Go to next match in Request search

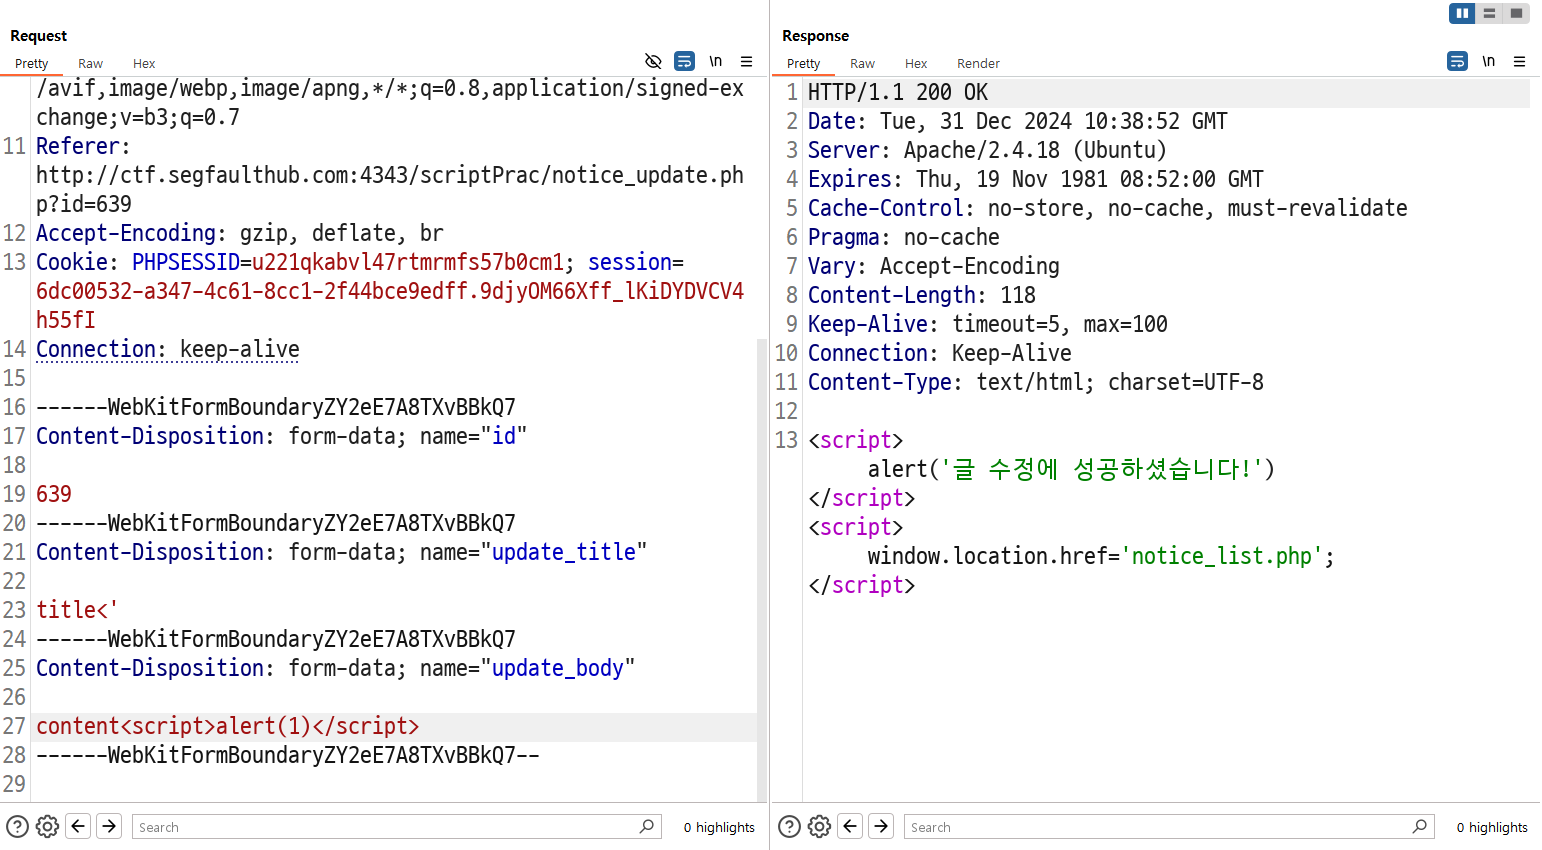coord(109,826)
